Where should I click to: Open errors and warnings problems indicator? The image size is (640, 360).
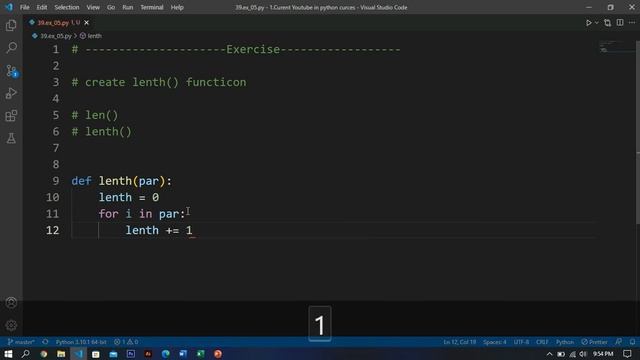(126, 342)
